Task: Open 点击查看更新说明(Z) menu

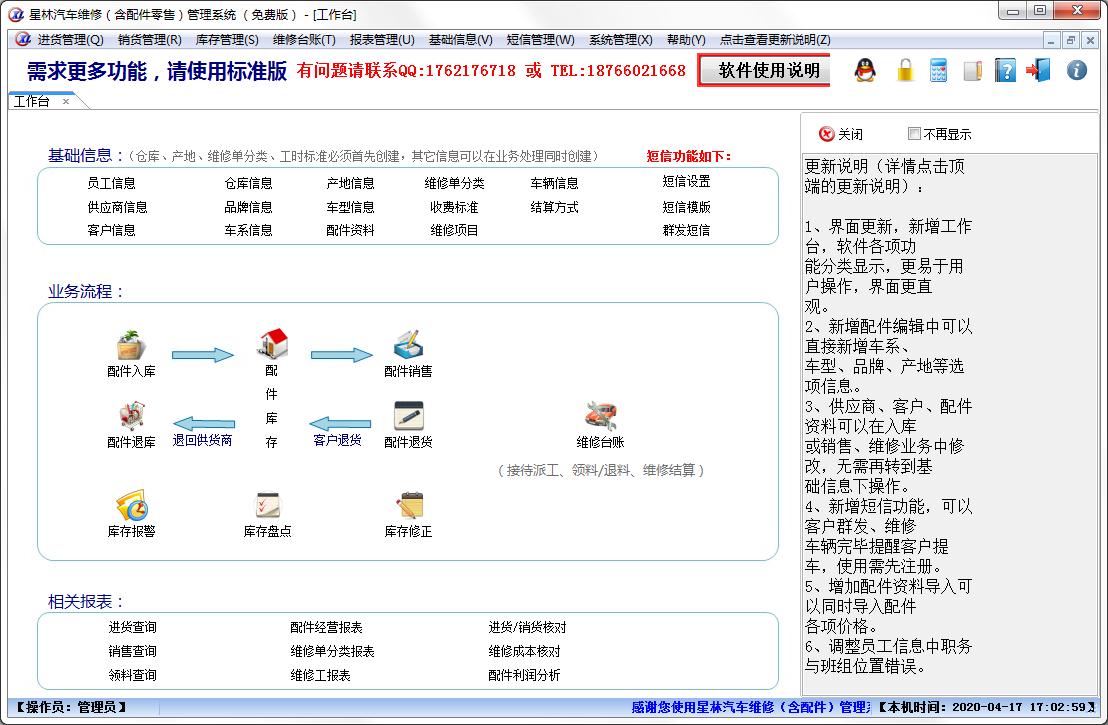Action: point(774,40)
